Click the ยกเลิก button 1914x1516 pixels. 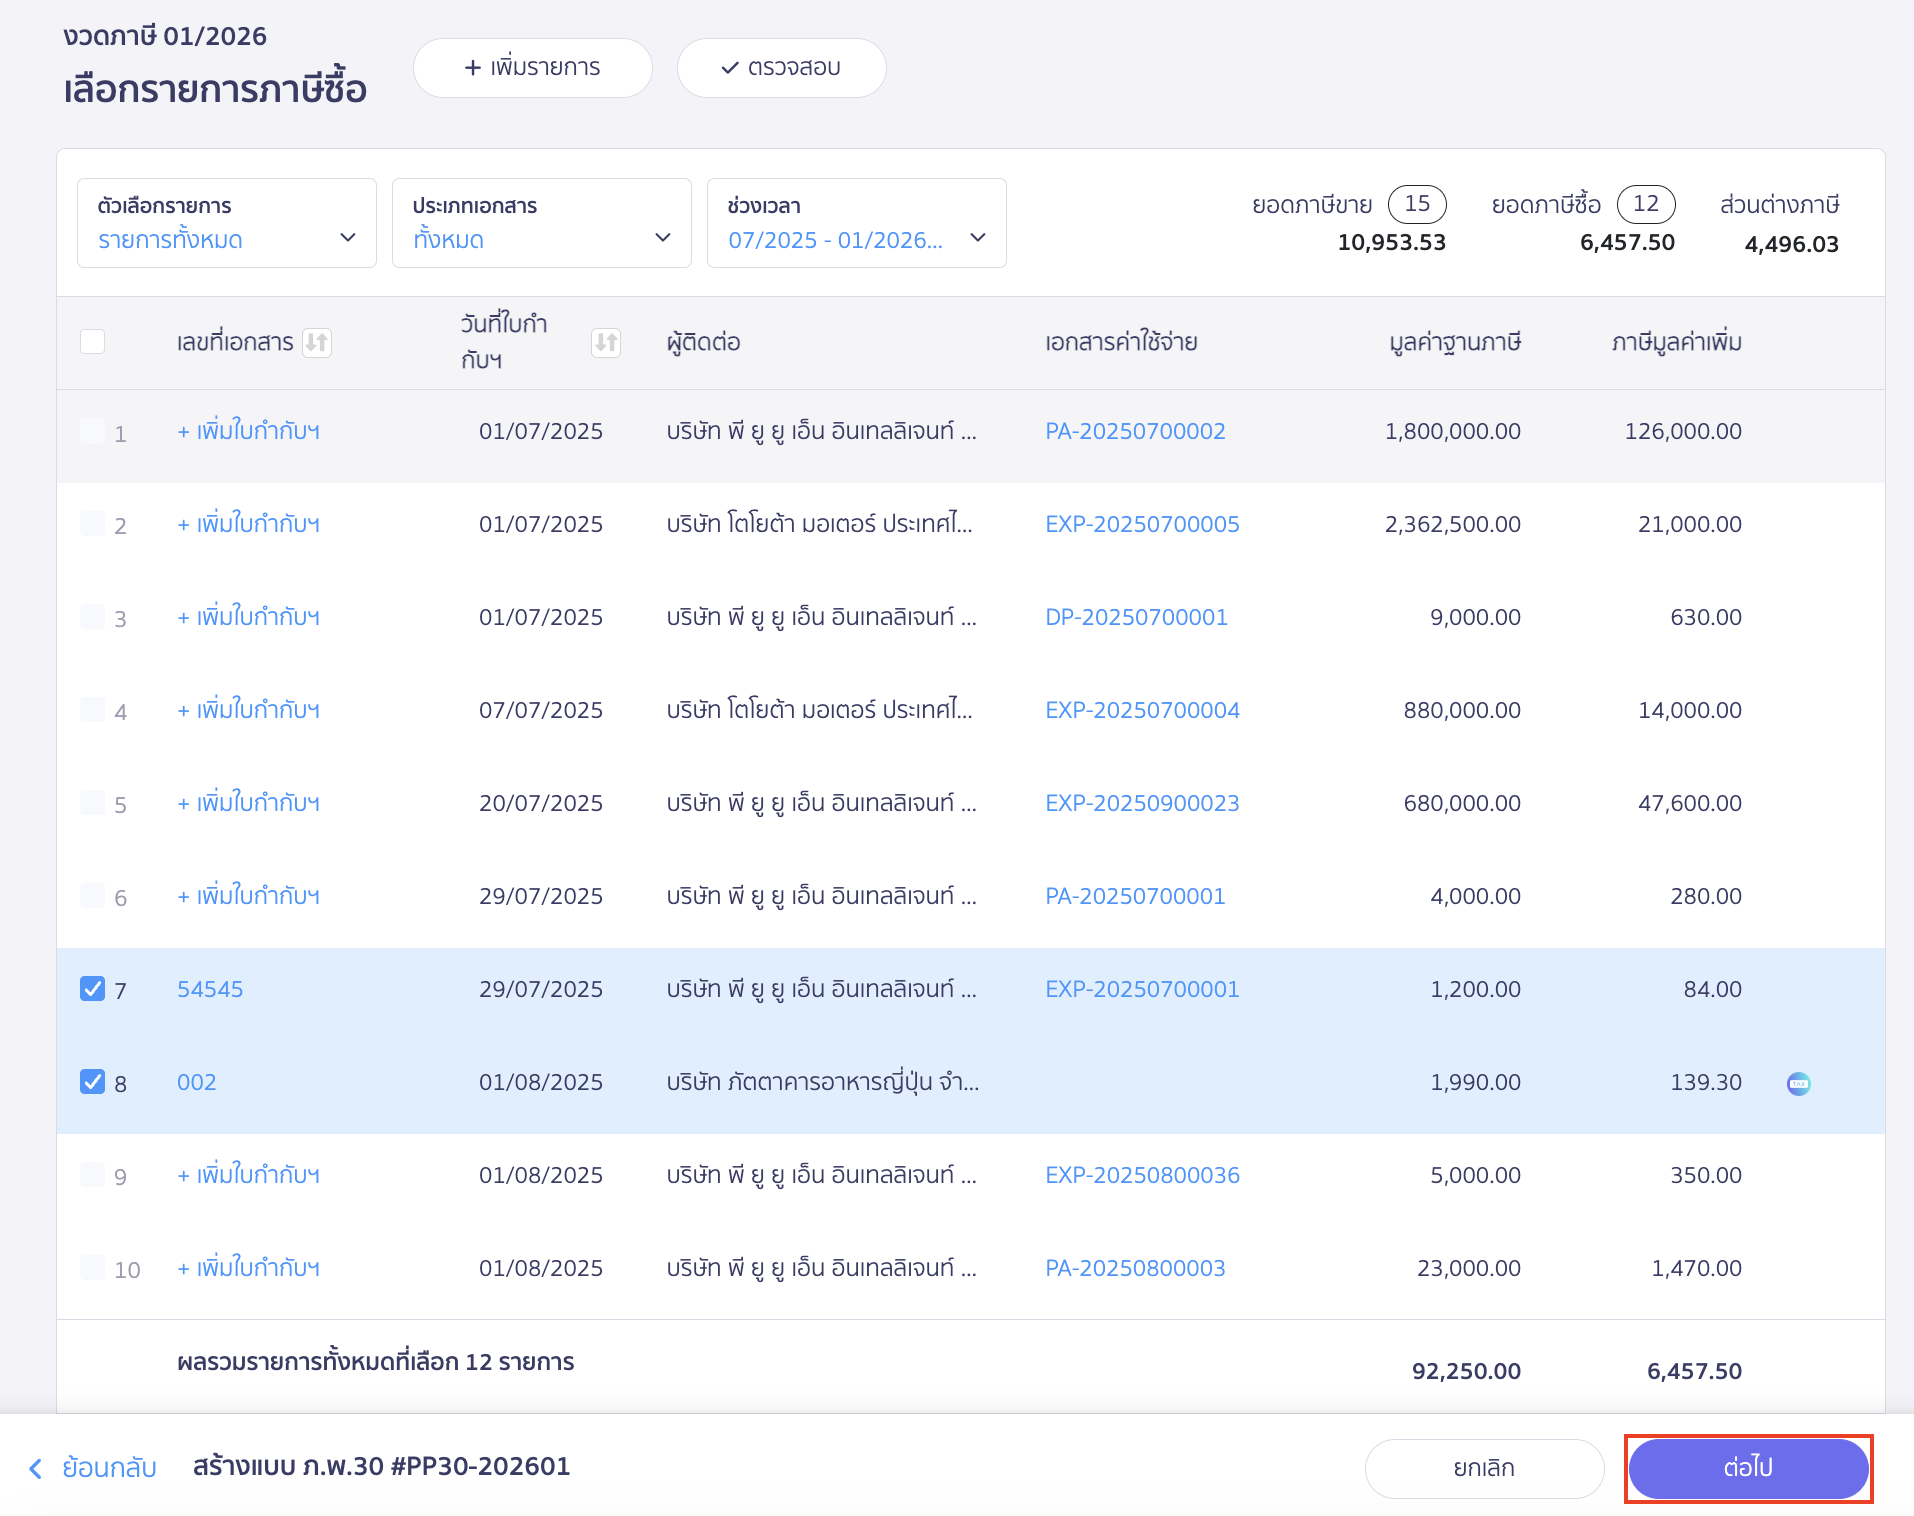(1483, 1468)
